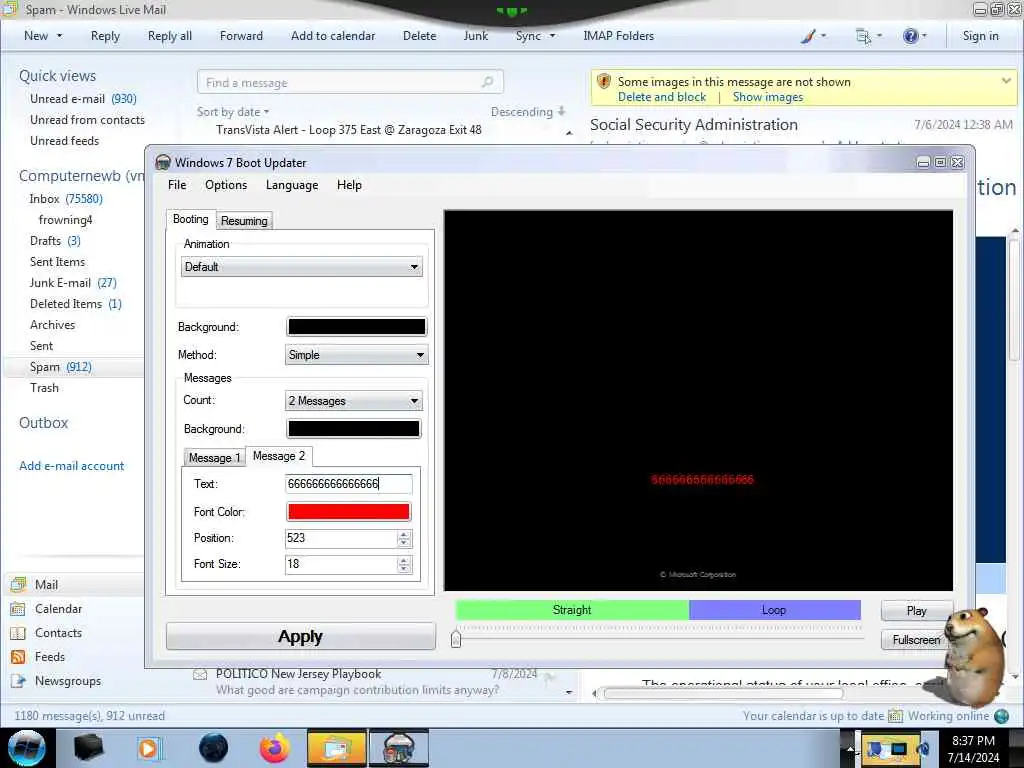
Task: Open the Windows Start orb
Action: [27, 748]
